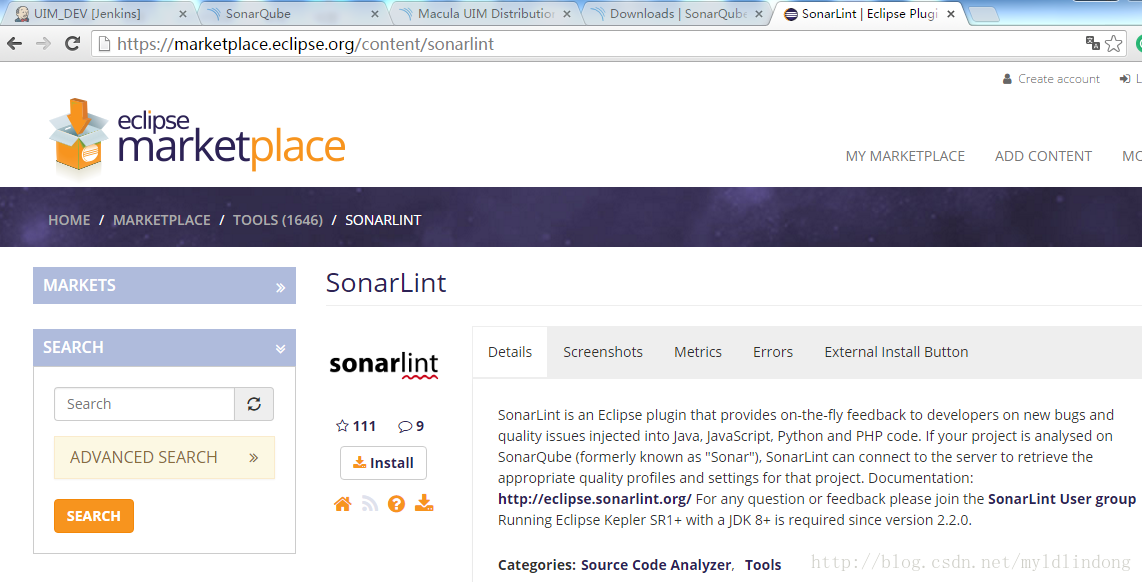Open the Tools category link
This screenshot has width=1142, height=582.
coord(763,565)
